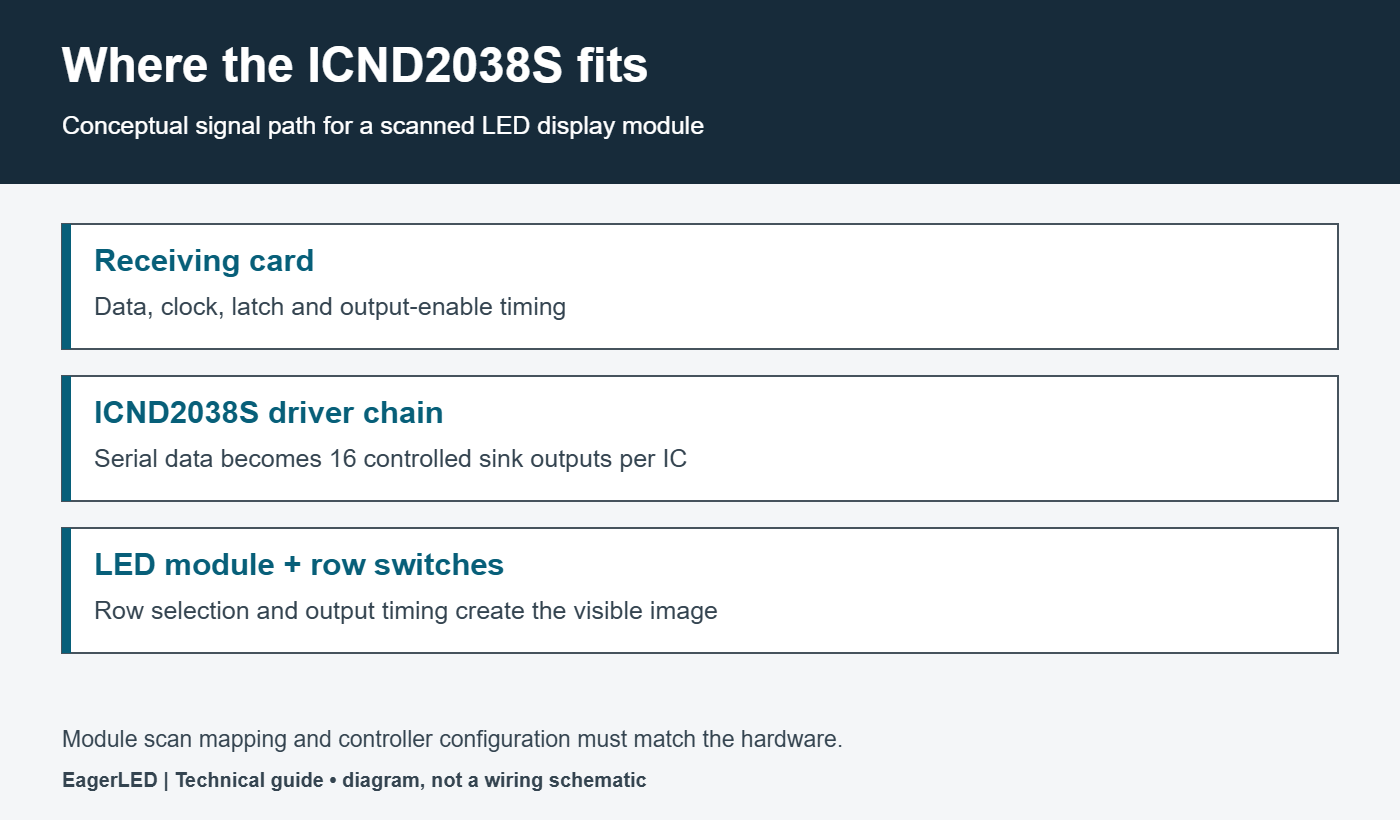Click the "LED module + row switches" heading

click(x=299, y=564)
